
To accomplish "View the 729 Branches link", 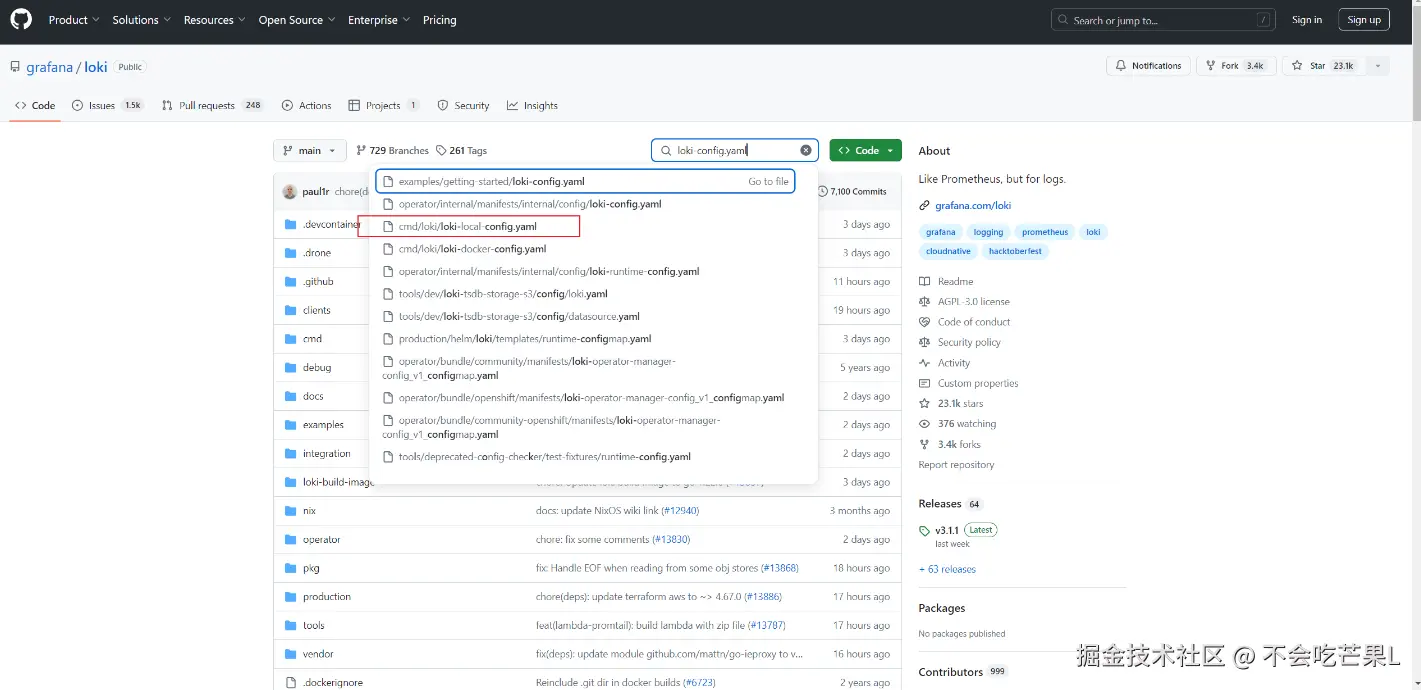I will (392, 150).
